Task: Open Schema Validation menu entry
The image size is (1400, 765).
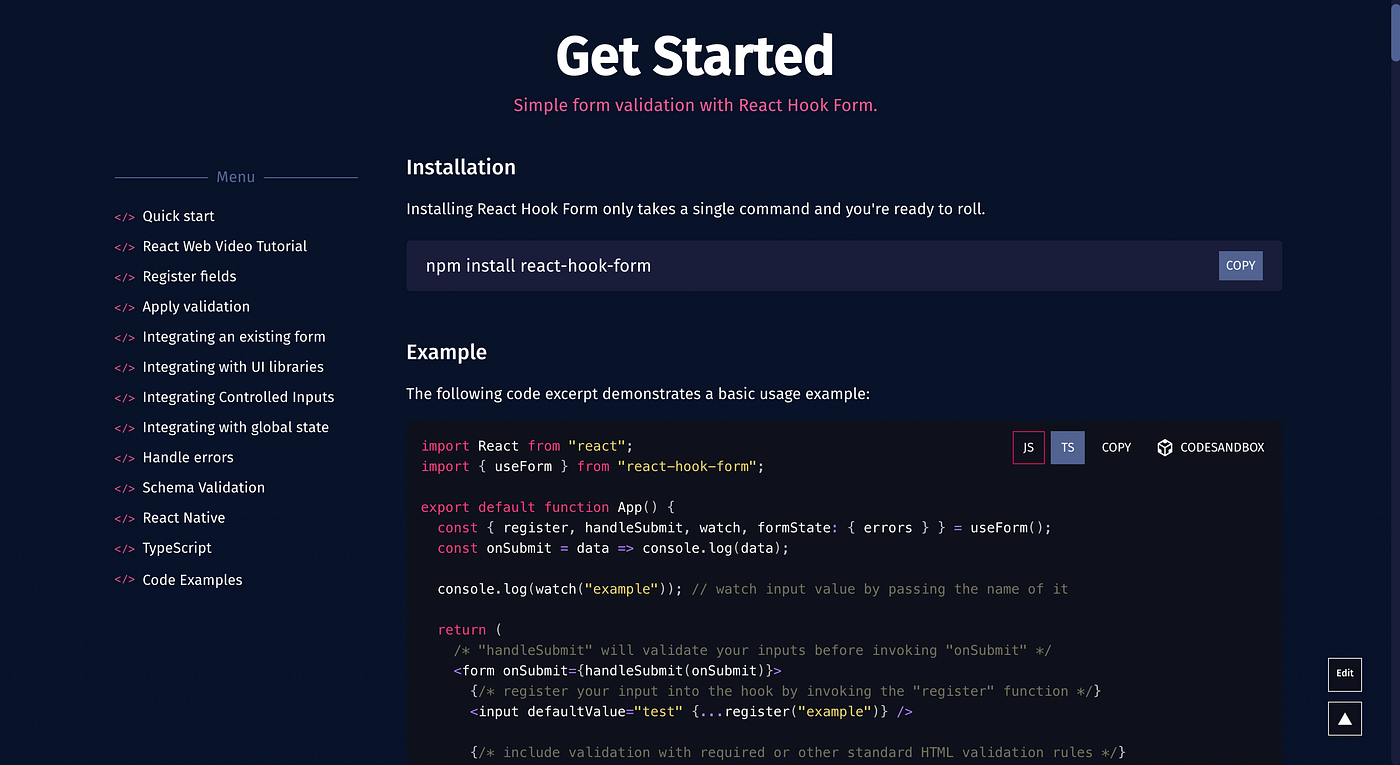Action: click(x=203, y=487)
